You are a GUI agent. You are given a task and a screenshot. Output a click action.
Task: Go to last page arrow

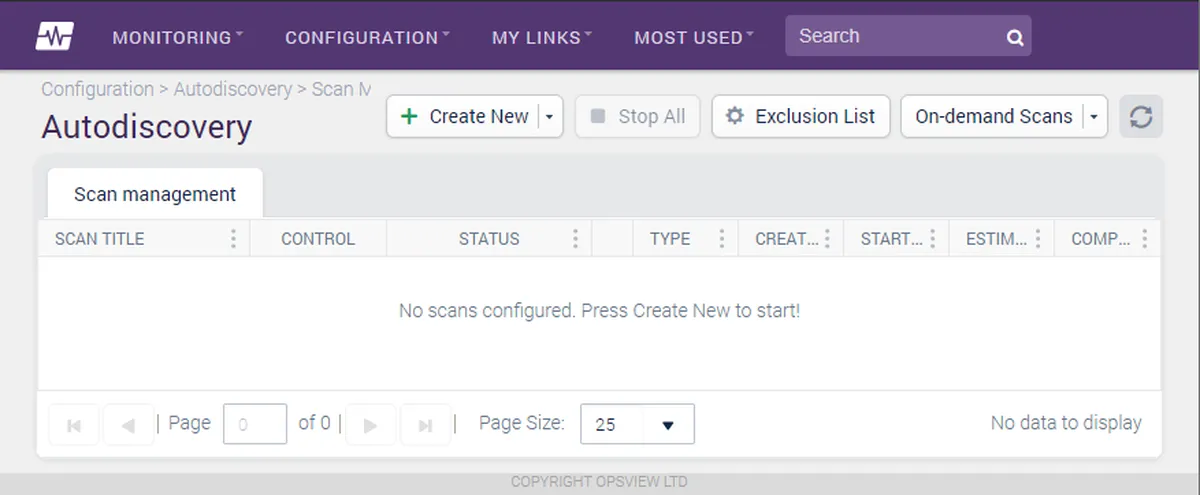(x=425, y=425)
